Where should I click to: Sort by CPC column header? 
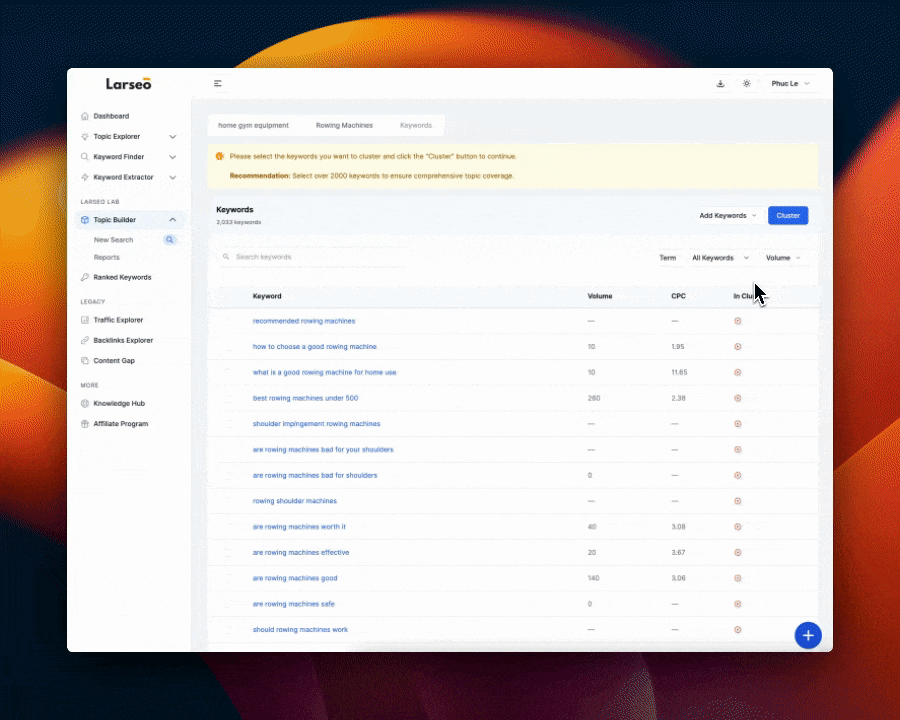[678, 296]
